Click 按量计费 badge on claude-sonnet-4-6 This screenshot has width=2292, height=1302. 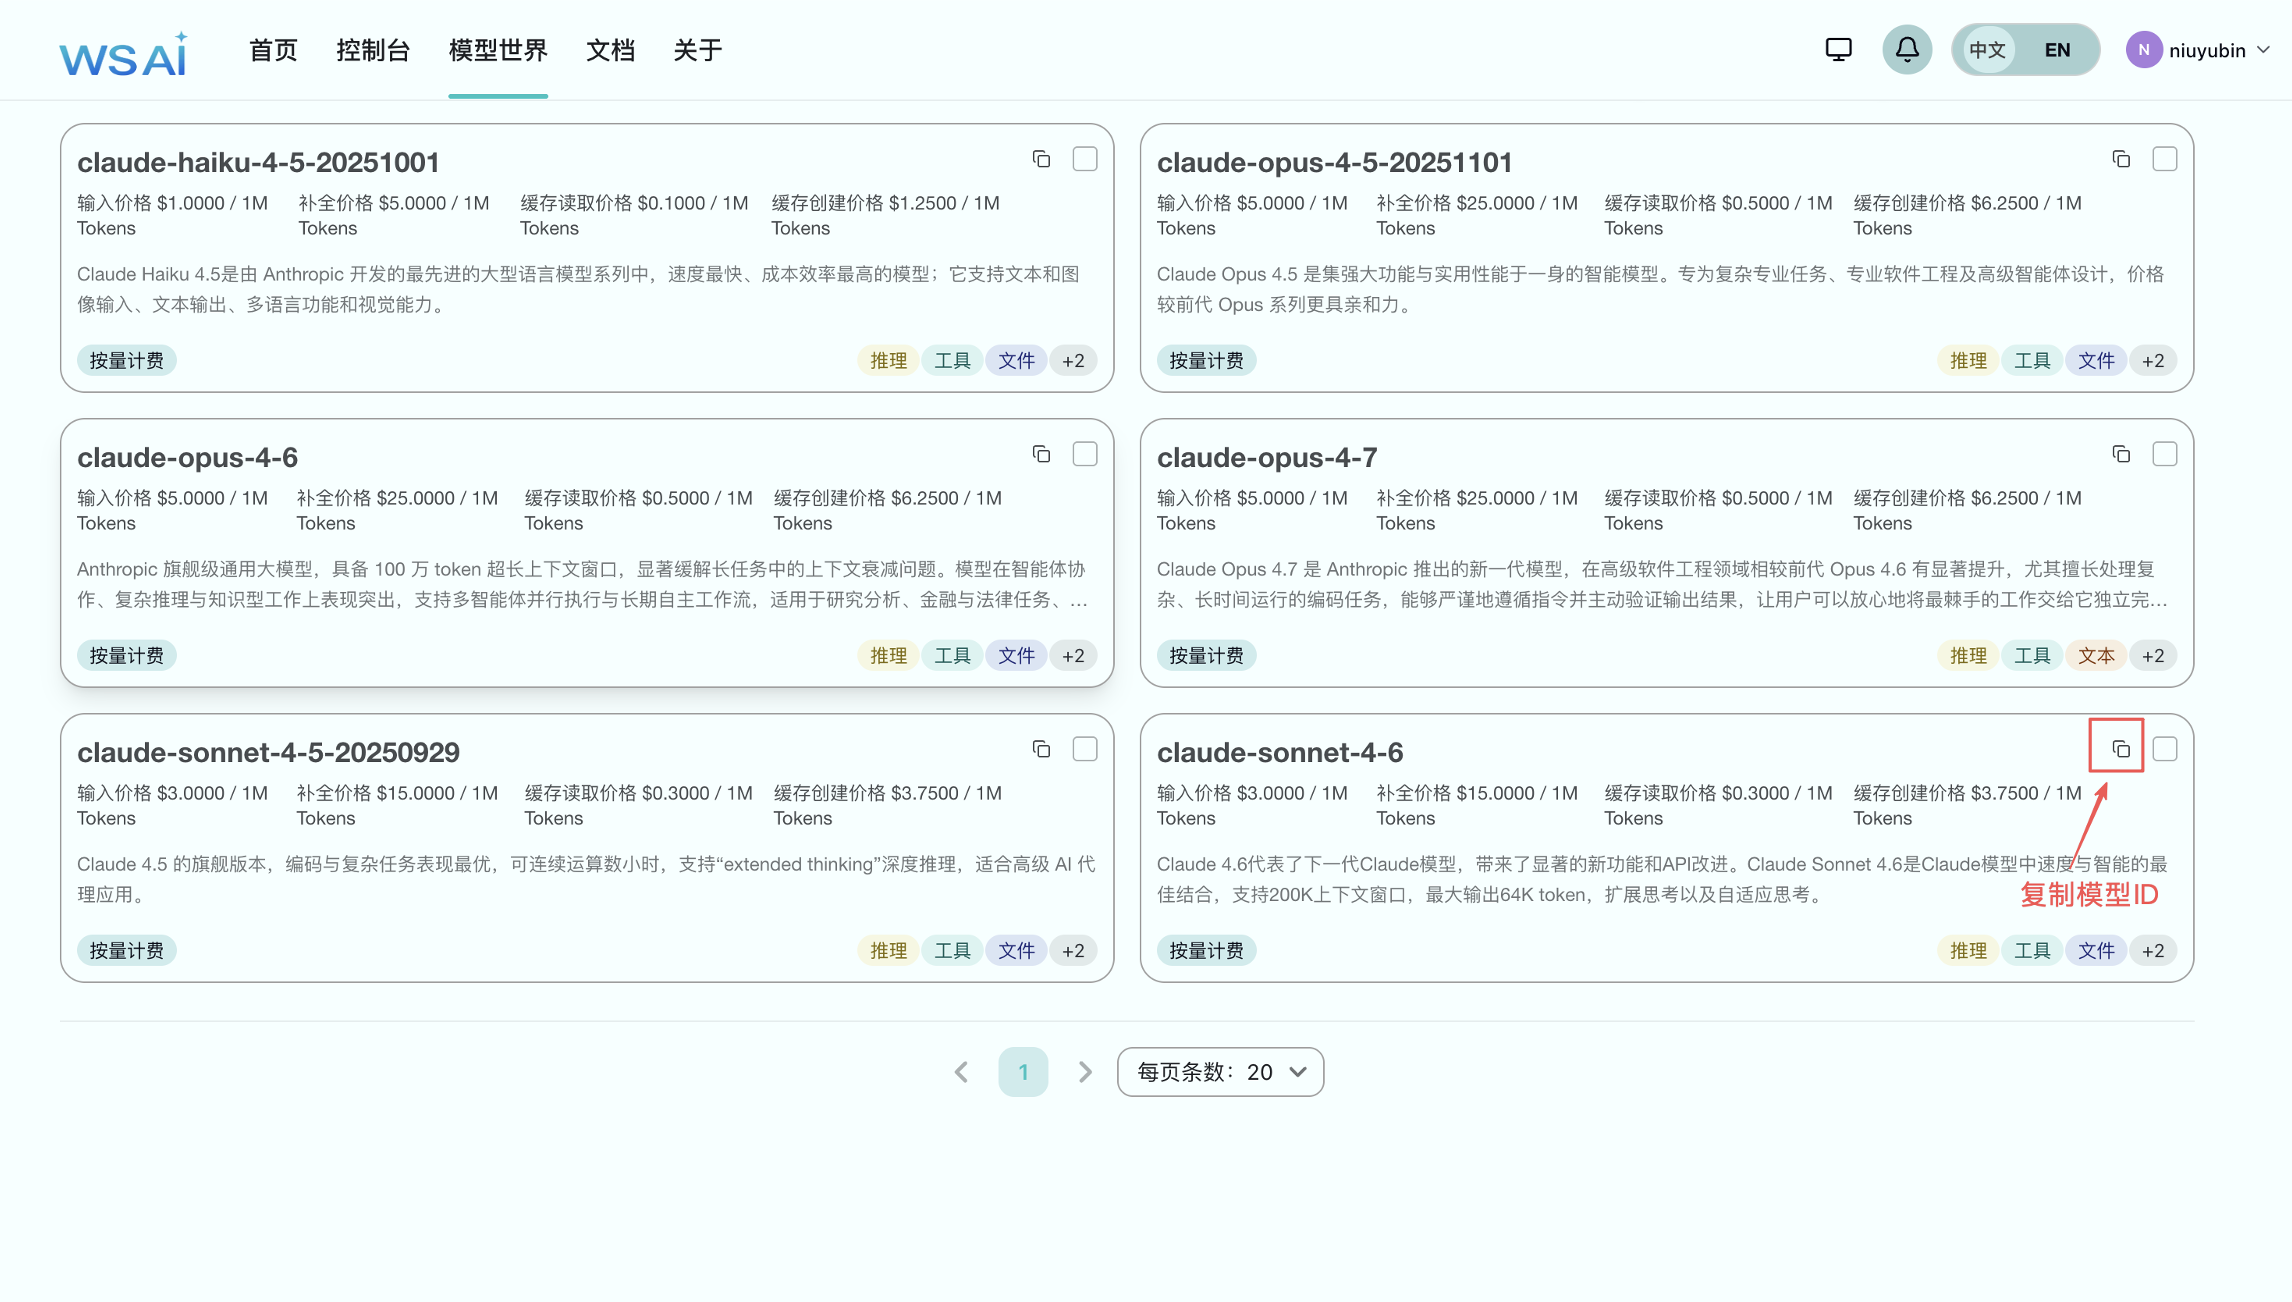1207,951
